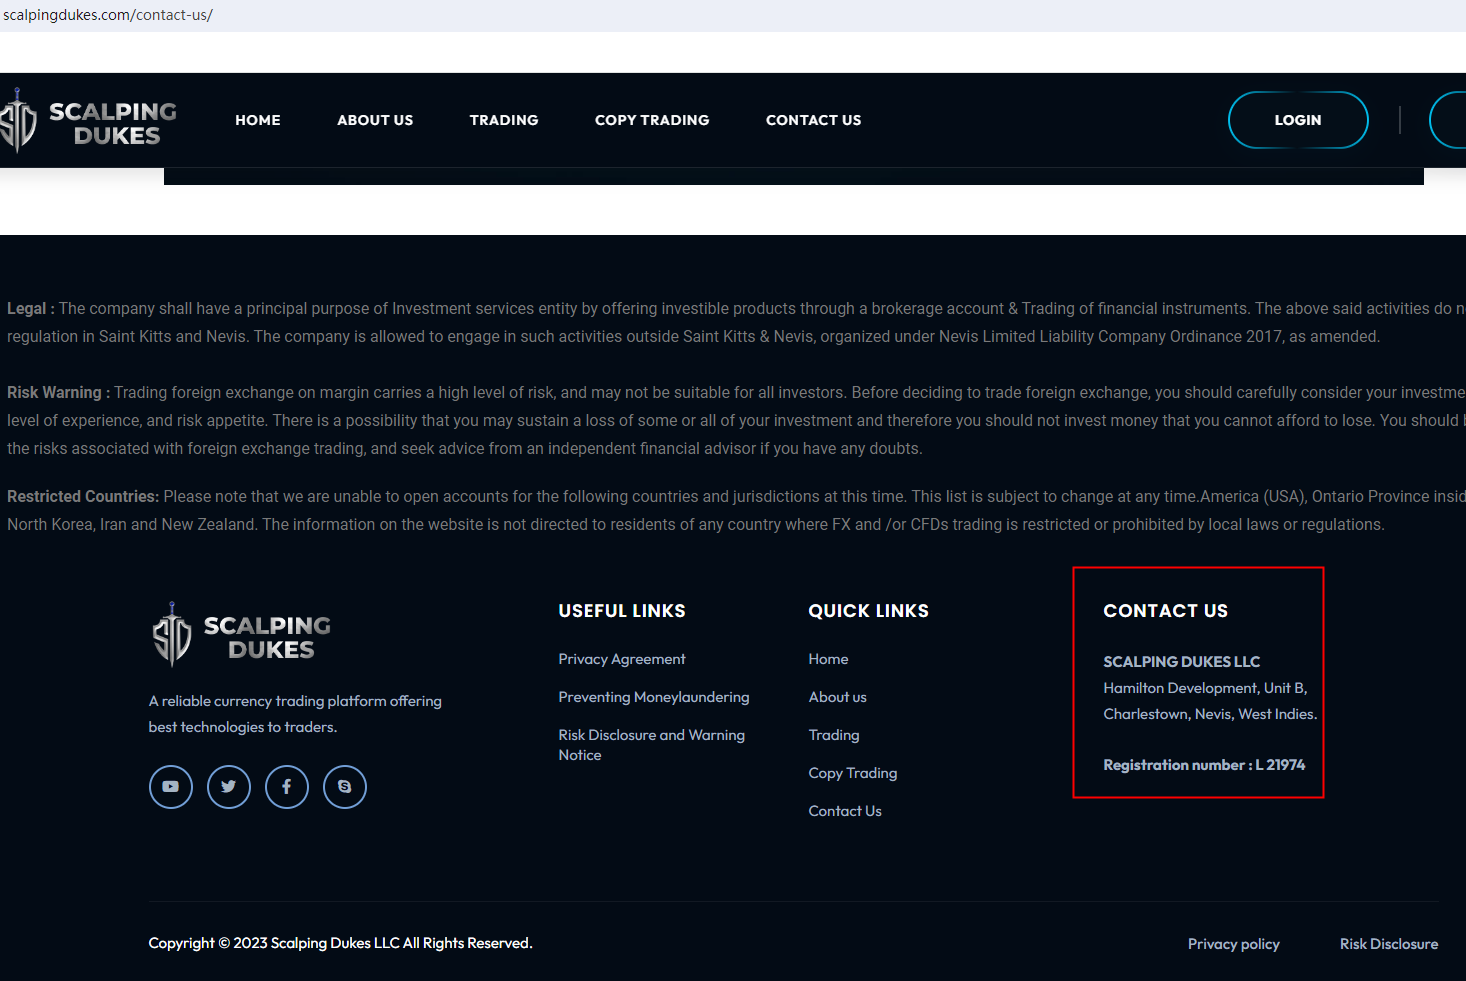
Task: Follow the Copy Trading quick link
Action: point(853,773)
